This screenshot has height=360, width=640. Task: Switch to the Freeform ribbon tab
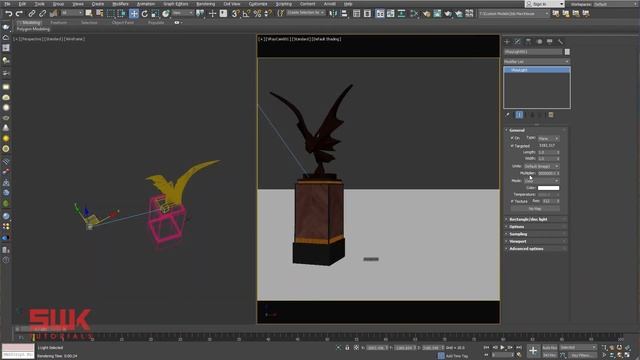59,22
